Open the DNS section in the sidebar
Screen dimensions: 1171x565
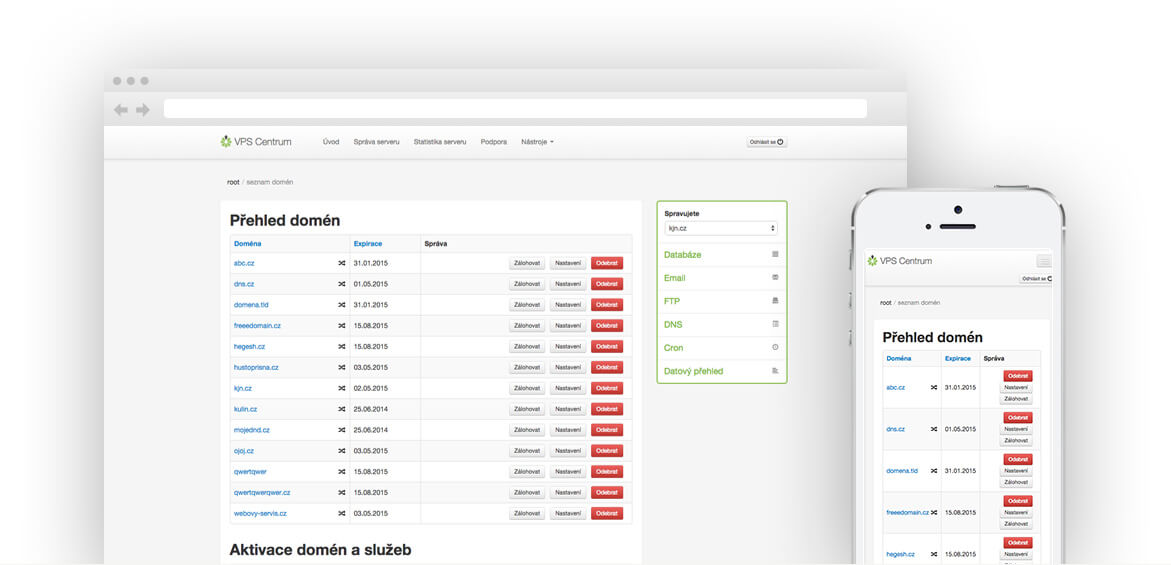click(x=673, y=324)
